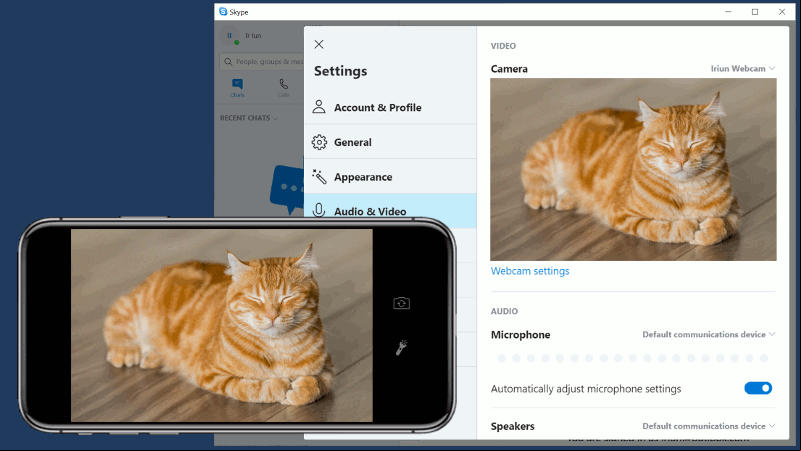Expand the Microphone device dropdown

click(x=709, y=335)
